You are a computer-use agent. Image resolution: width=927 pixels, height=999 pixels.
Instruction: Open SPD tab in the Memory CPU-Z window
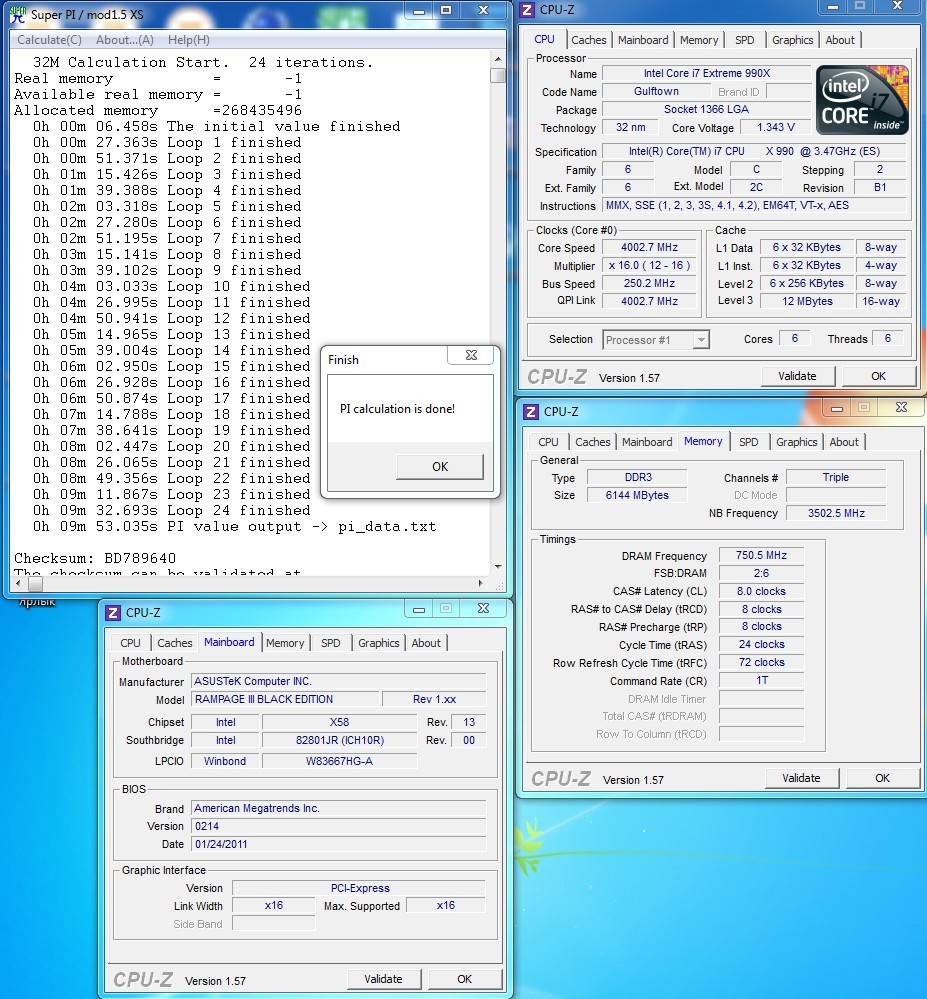tap(748, 442)
